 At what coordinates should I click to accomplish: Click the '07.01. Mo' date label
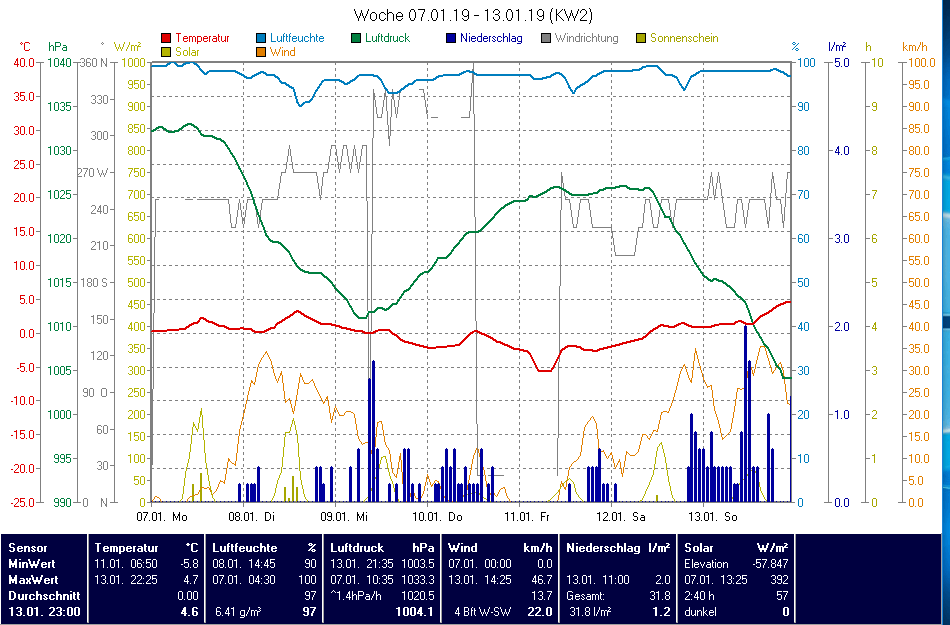click(x=162, y=517)
